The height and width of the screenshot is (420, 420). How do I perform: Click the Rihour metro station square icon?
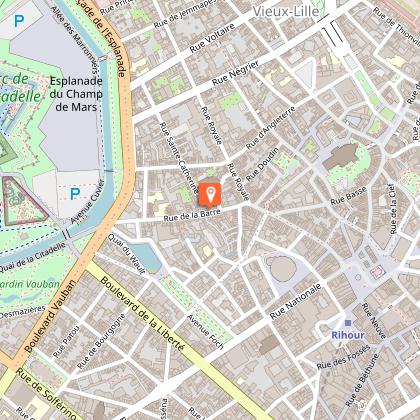click(348, 323)
